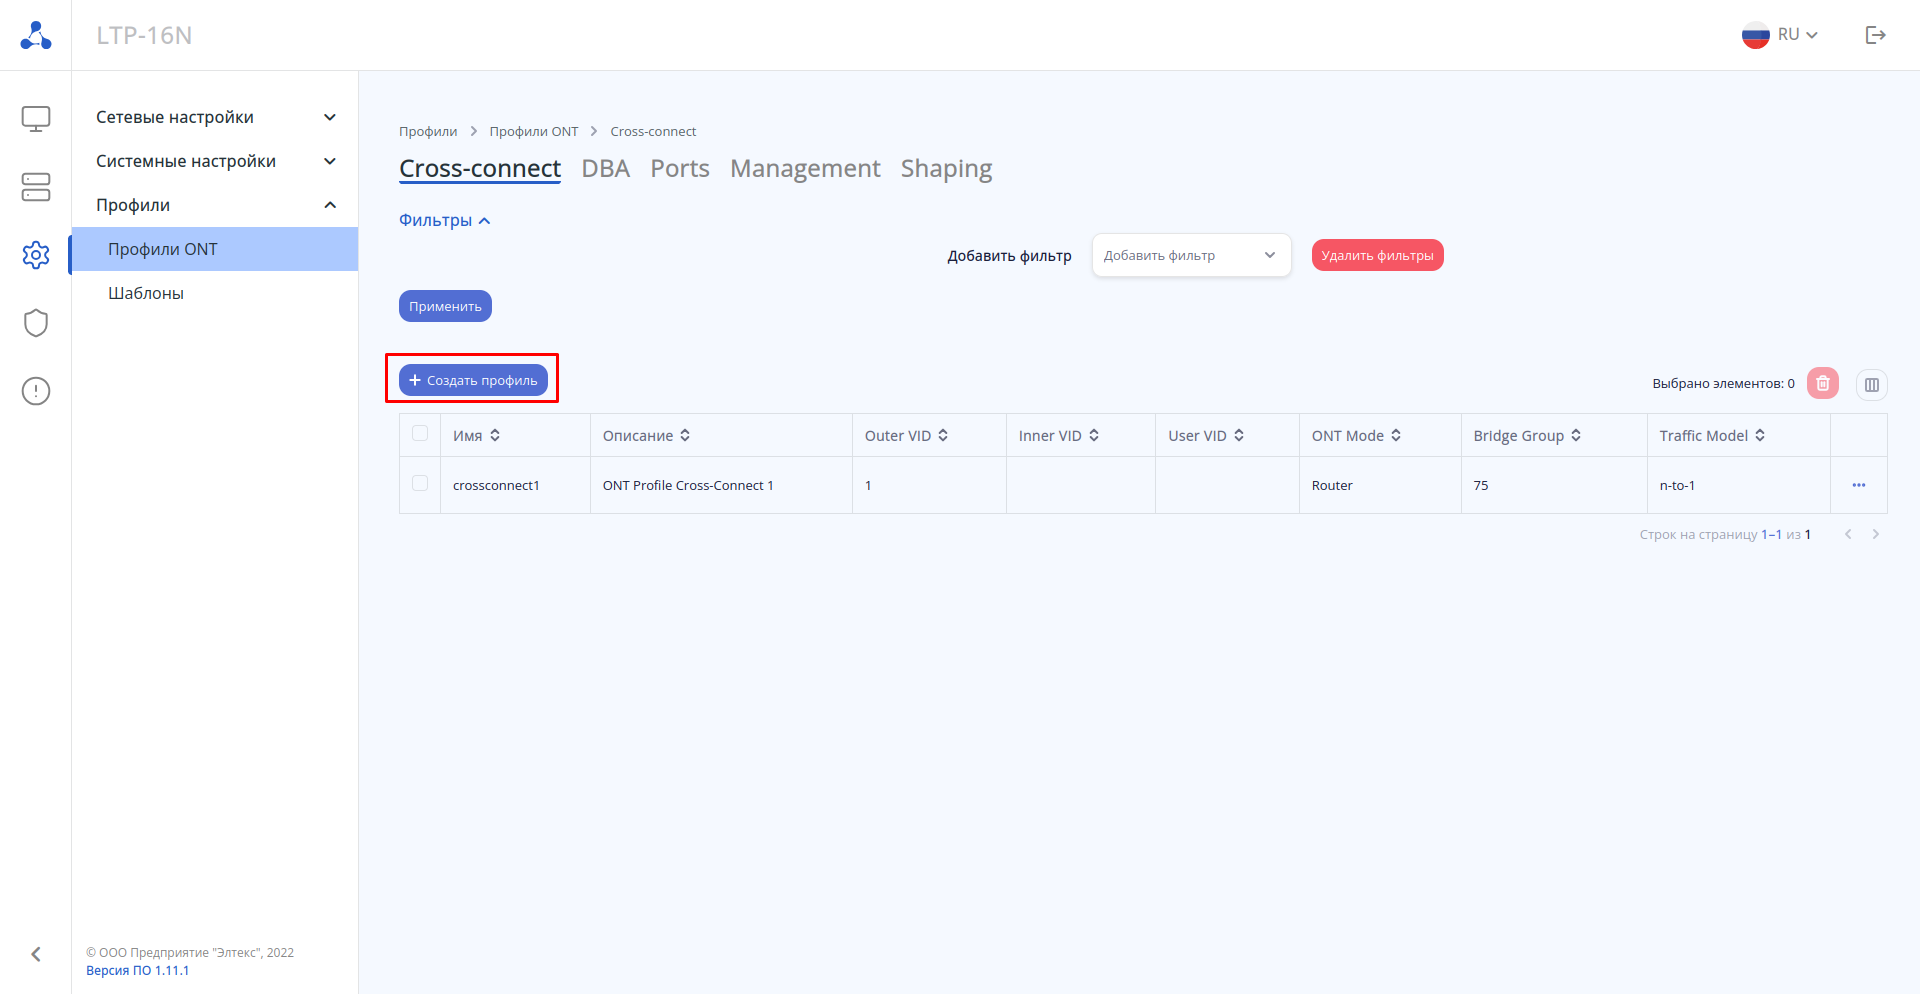1920x994 pixels.
Task: Click the Удалить фильтры button
Action: [1377, 255]
